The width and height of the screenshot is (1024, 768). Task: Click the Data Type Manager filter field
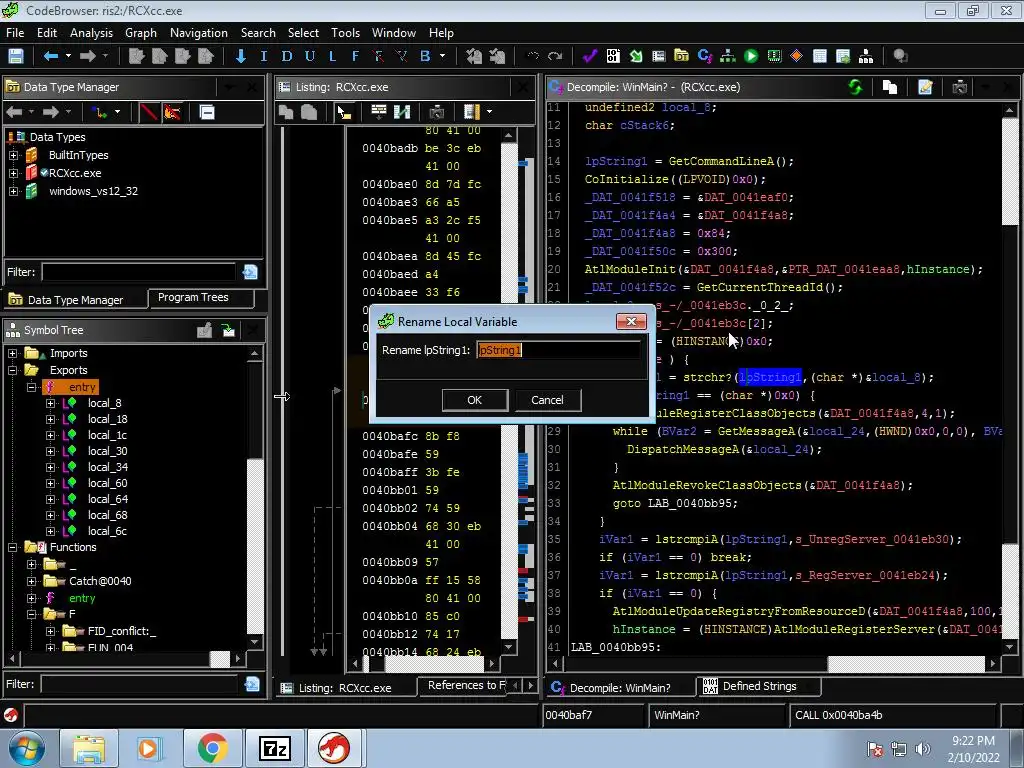coord(138,272)
